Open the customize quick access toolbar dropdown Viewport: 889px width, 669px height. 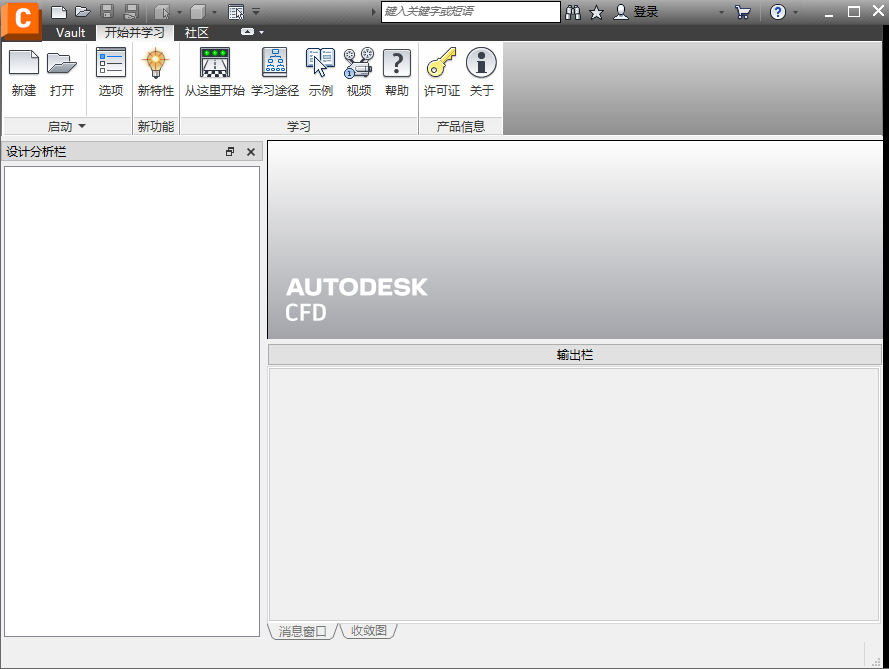[256, 11]
